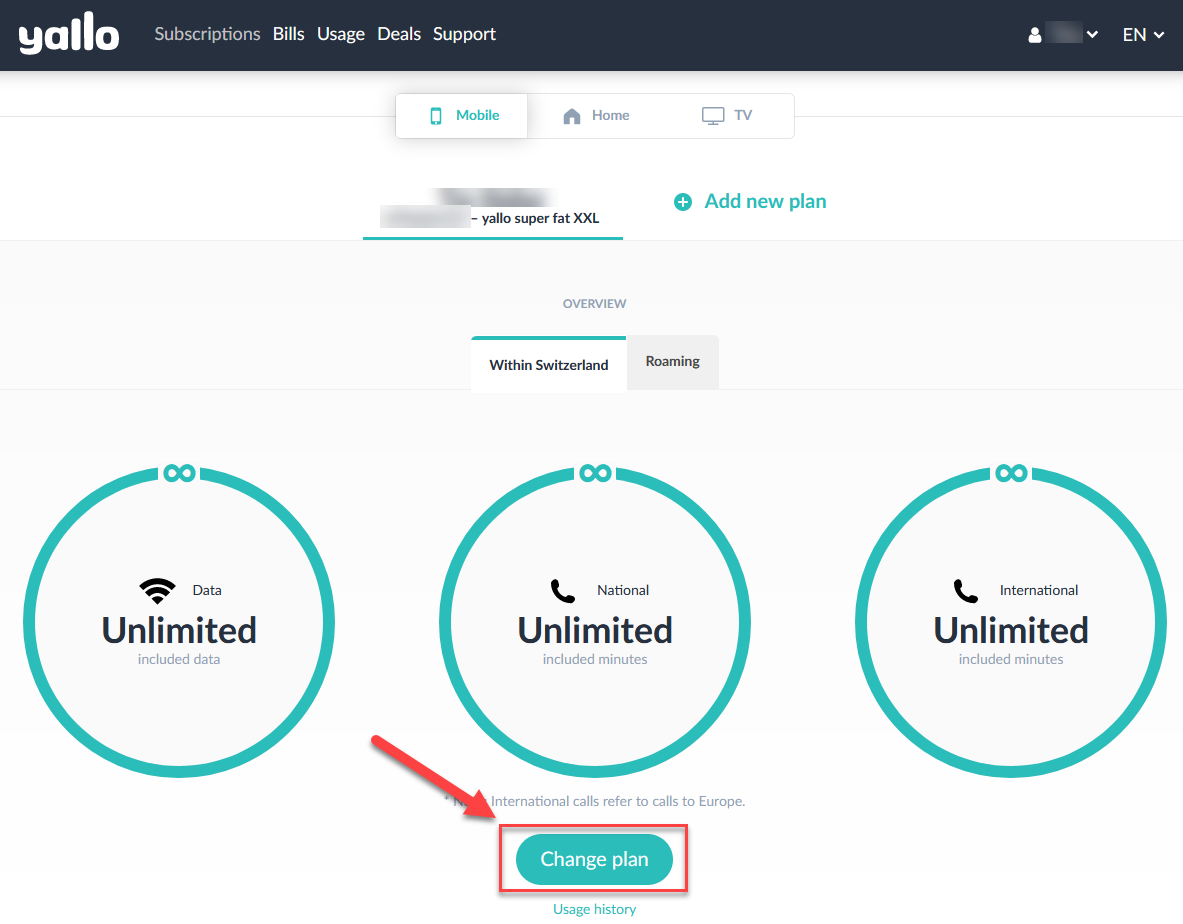Image resolution: width=1183 pixels, height=924 pixels.
Task: Select the Within Switzerland tab
Action: coord(548,364)
